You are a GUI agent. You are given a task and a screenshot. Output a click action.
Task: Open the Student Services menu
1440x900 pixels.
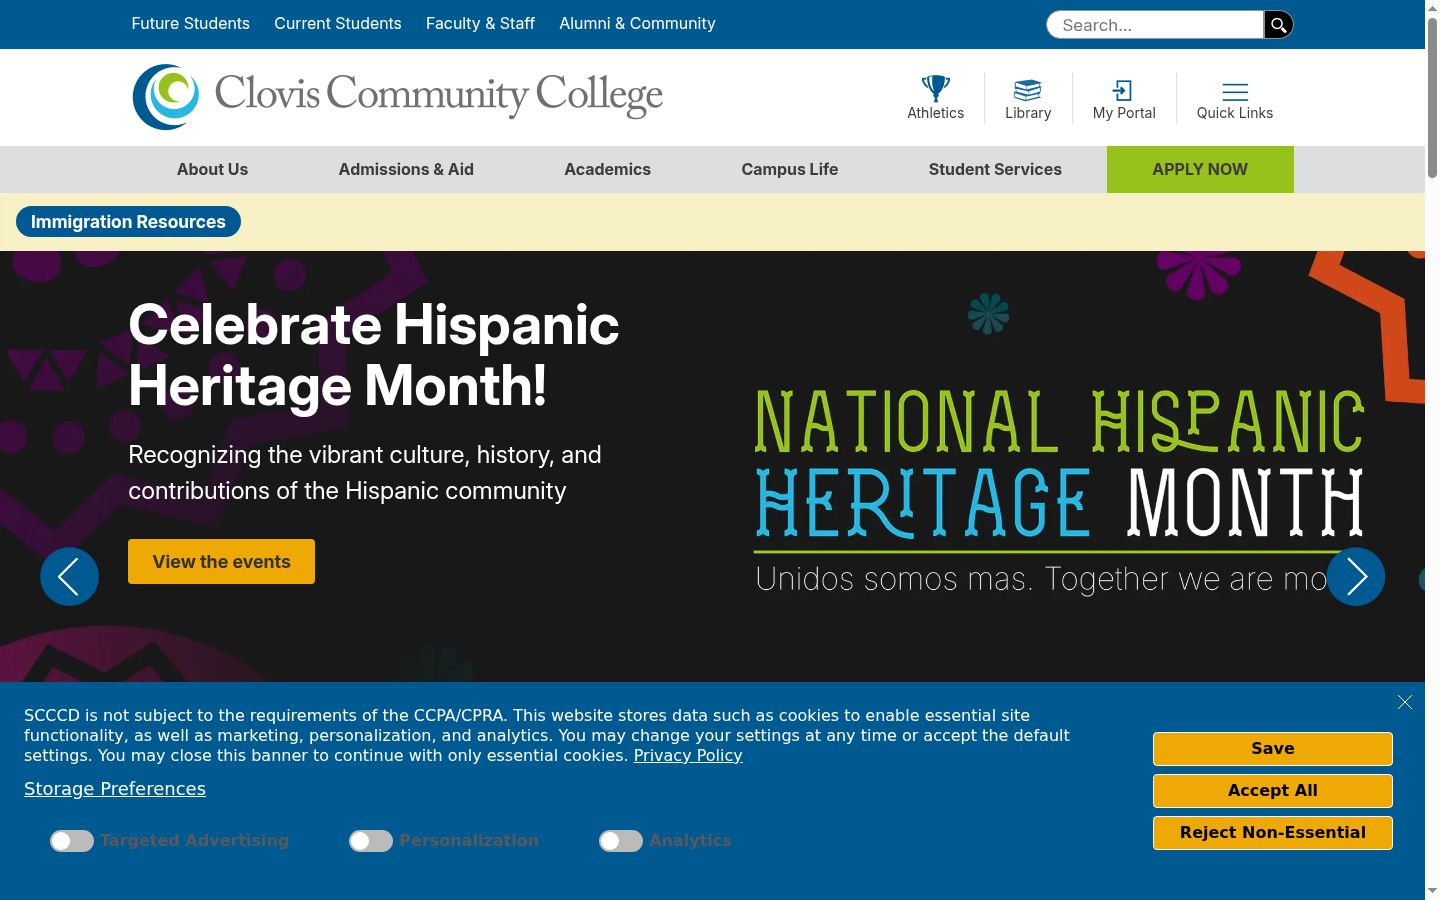[x=995, y=169]
